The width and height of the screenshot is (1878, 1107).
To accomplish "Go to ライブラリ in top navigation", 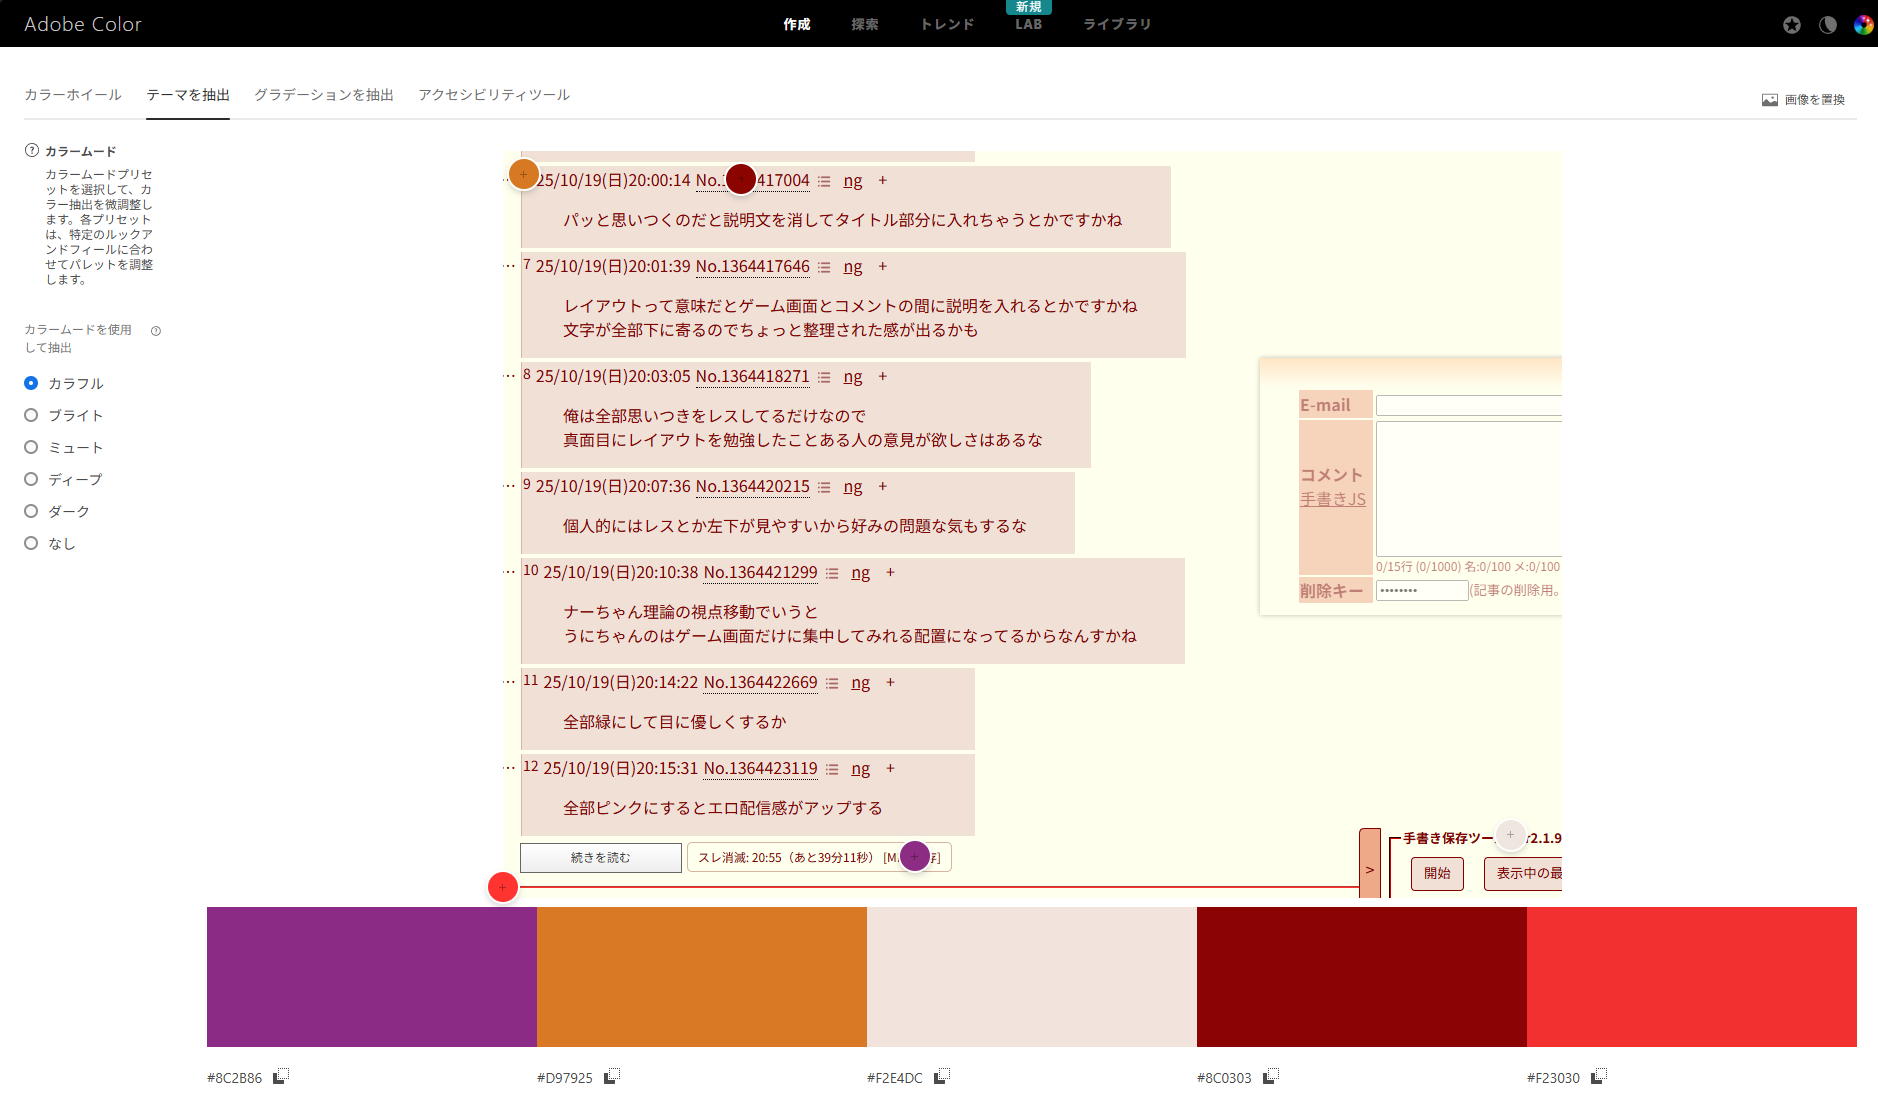I will point(1117,25).
